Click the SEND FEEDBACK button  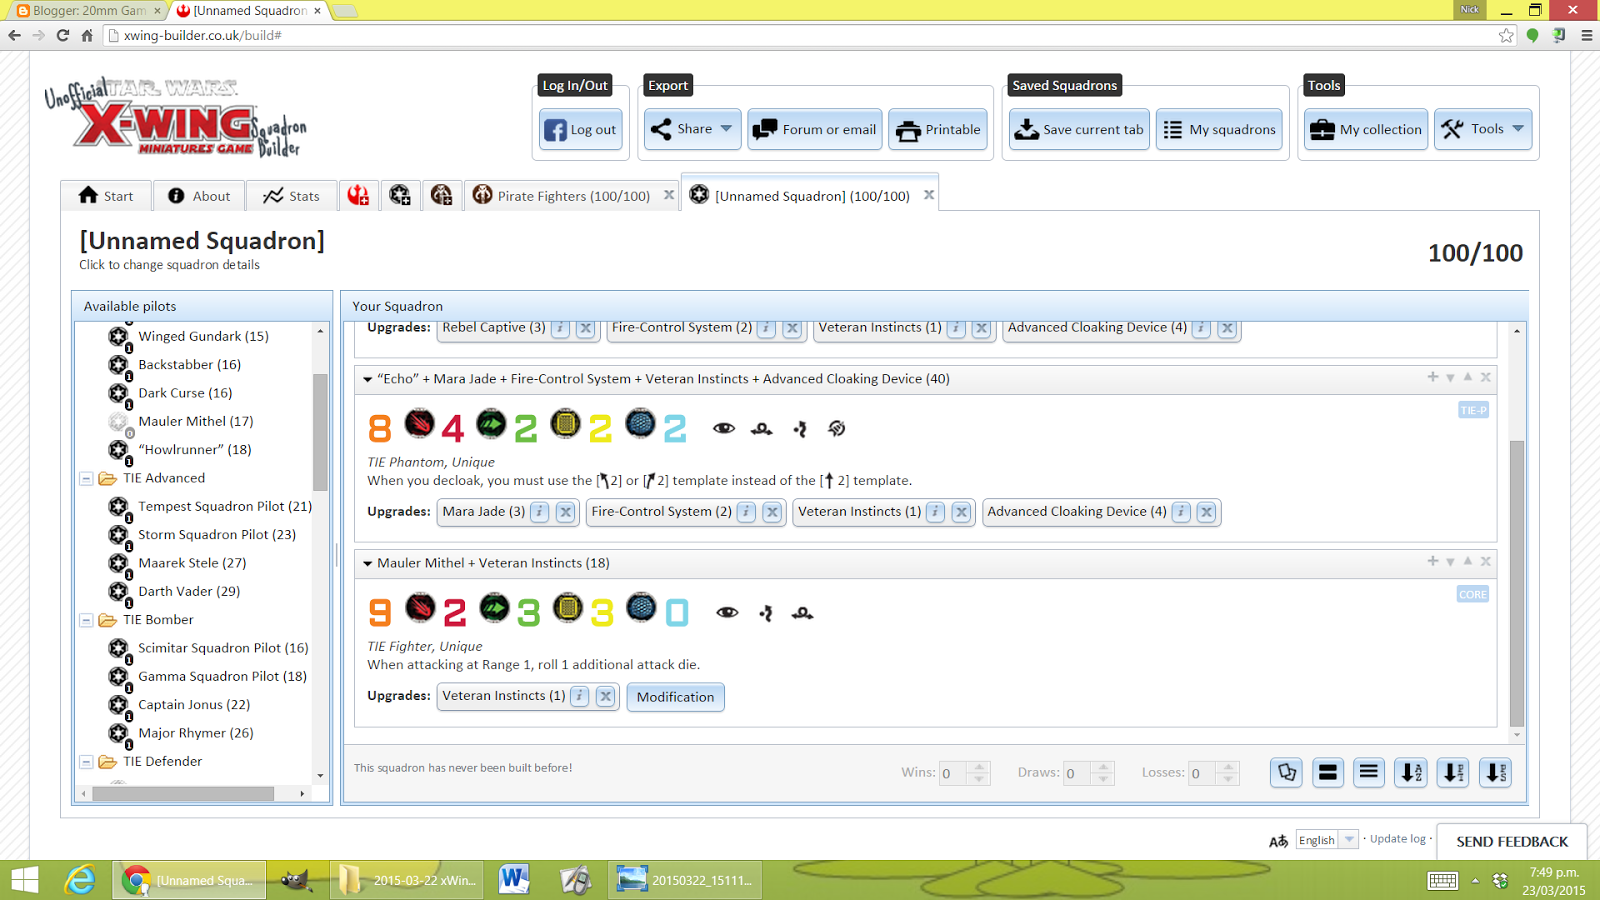[x=1512, y=842]
